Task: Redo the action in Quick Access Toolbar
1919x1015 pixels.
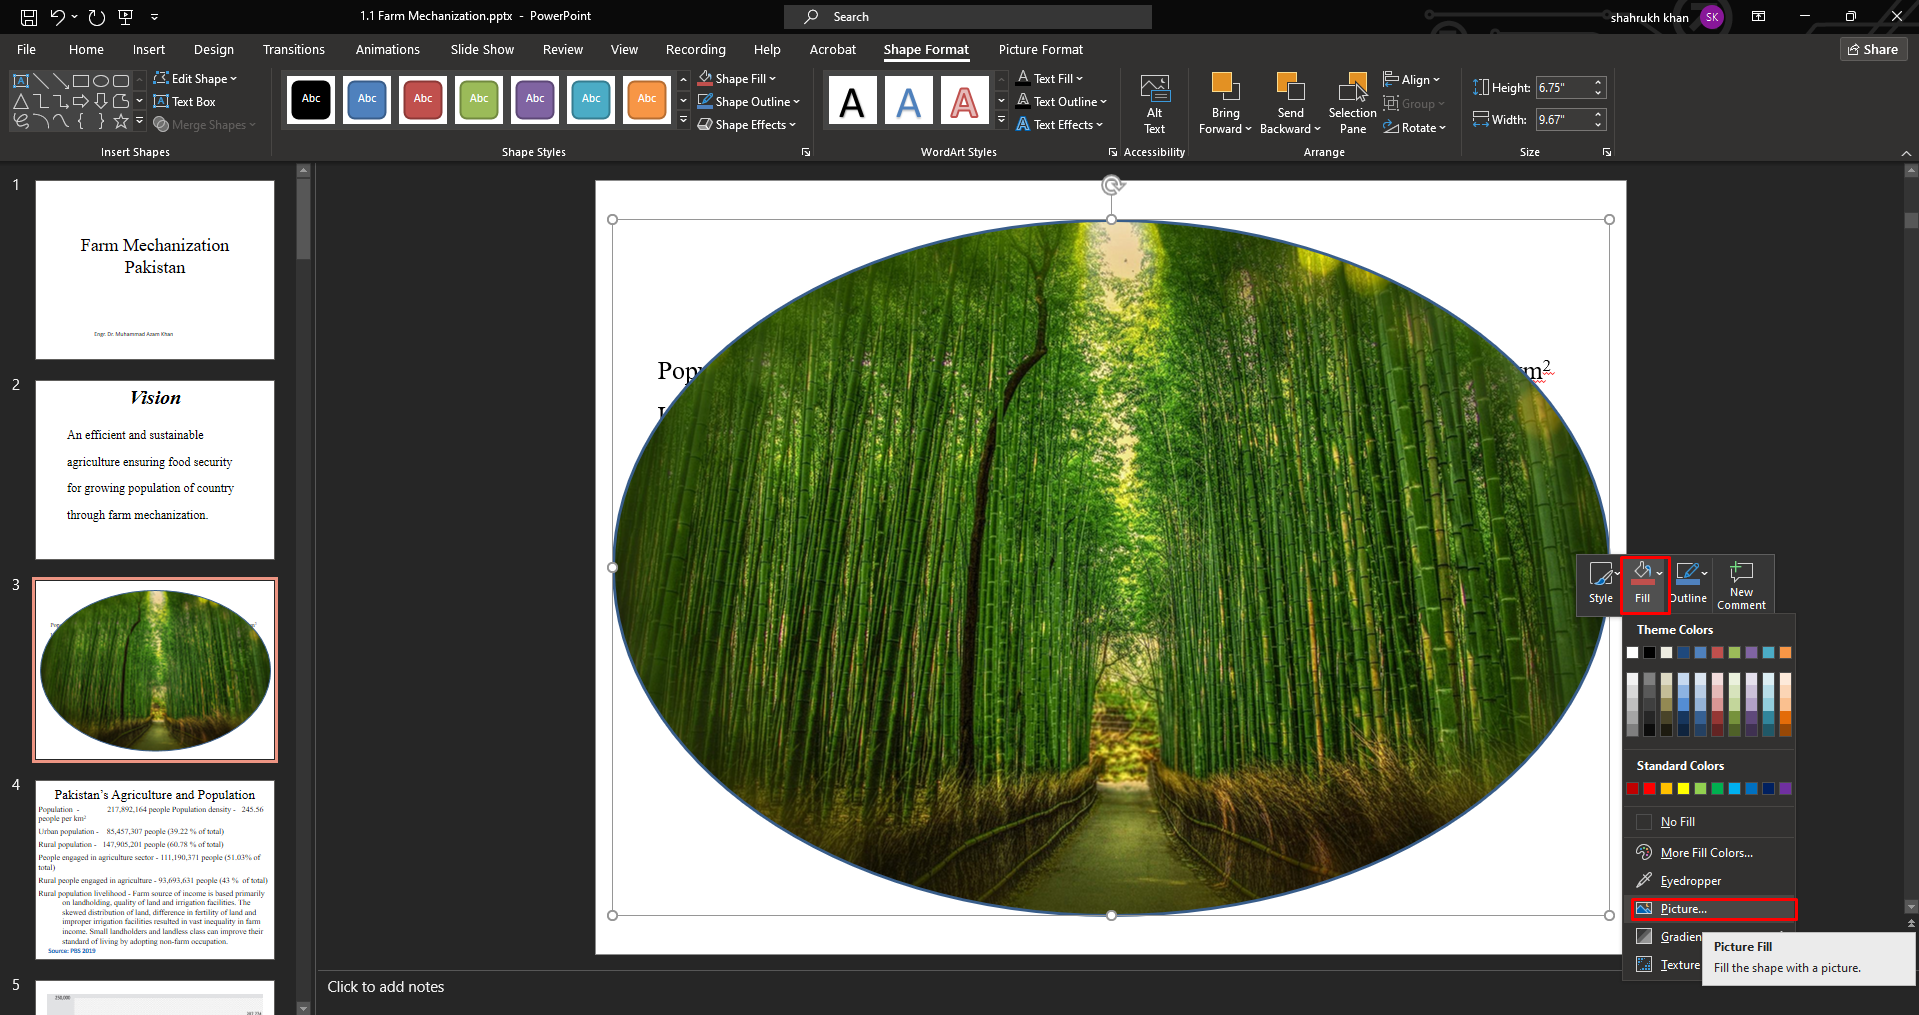Action: [96, 17]
